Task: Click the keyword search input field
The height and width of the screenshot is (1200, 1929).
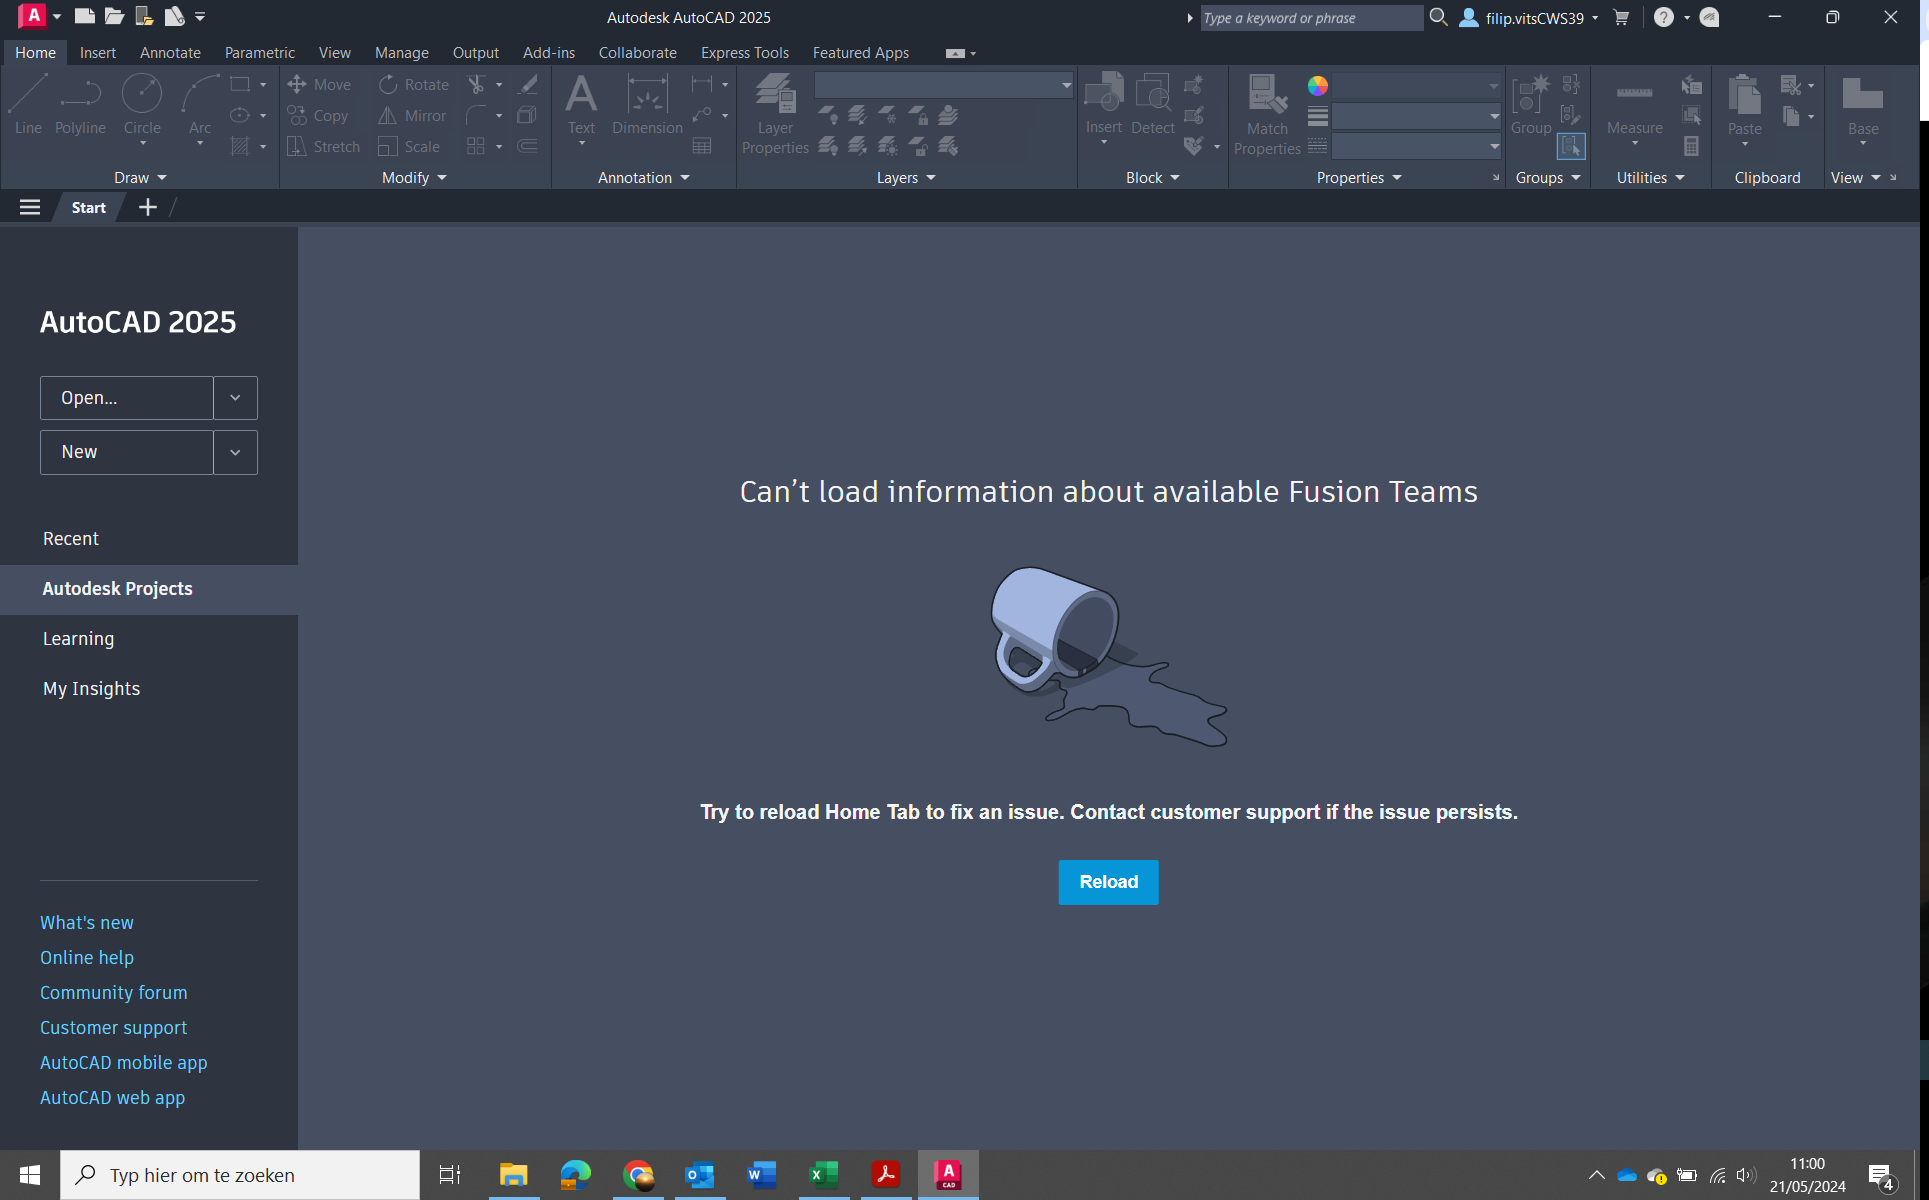Action: tap(1310, 18)
